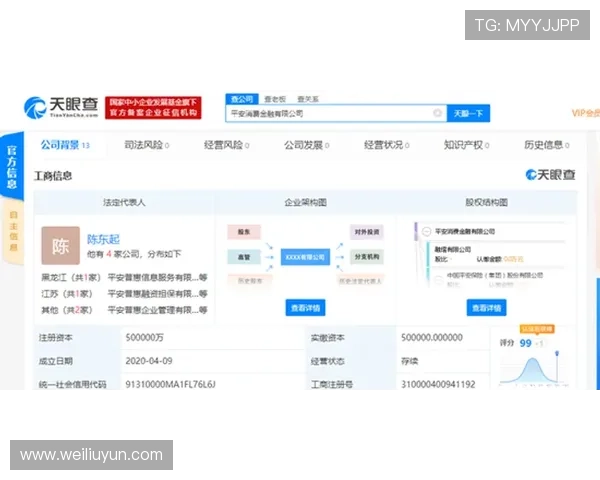The width and height of the screenshot is (600, 480).
Task: Click the red 国家中小企业发展基金 banner
Action: tap(153, 108)
